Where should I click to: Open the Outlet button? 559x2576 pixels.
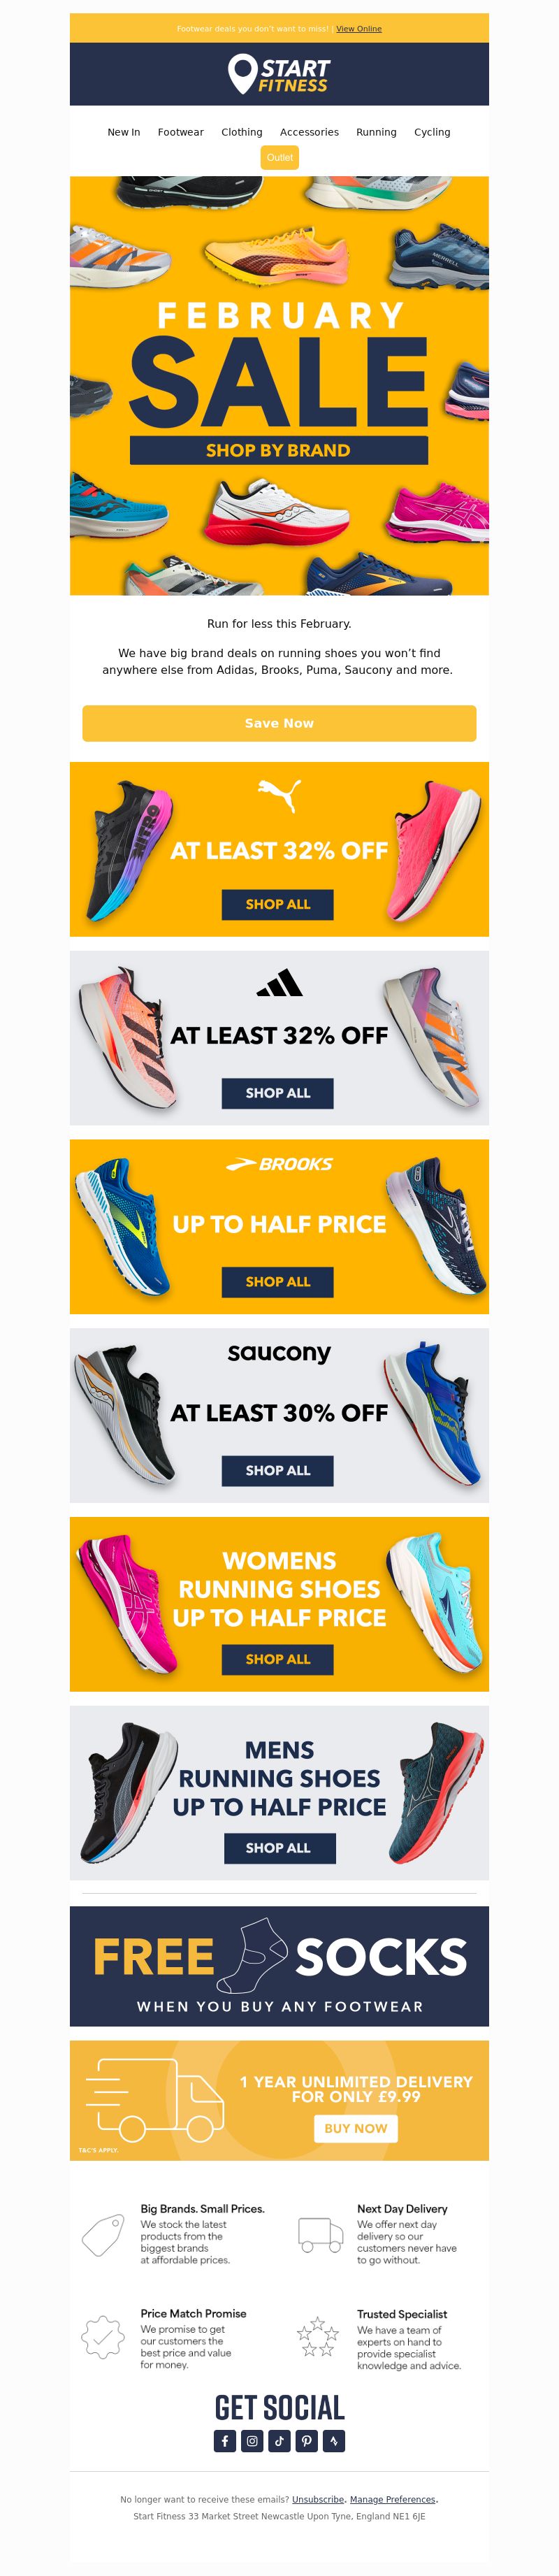point(280,158)
